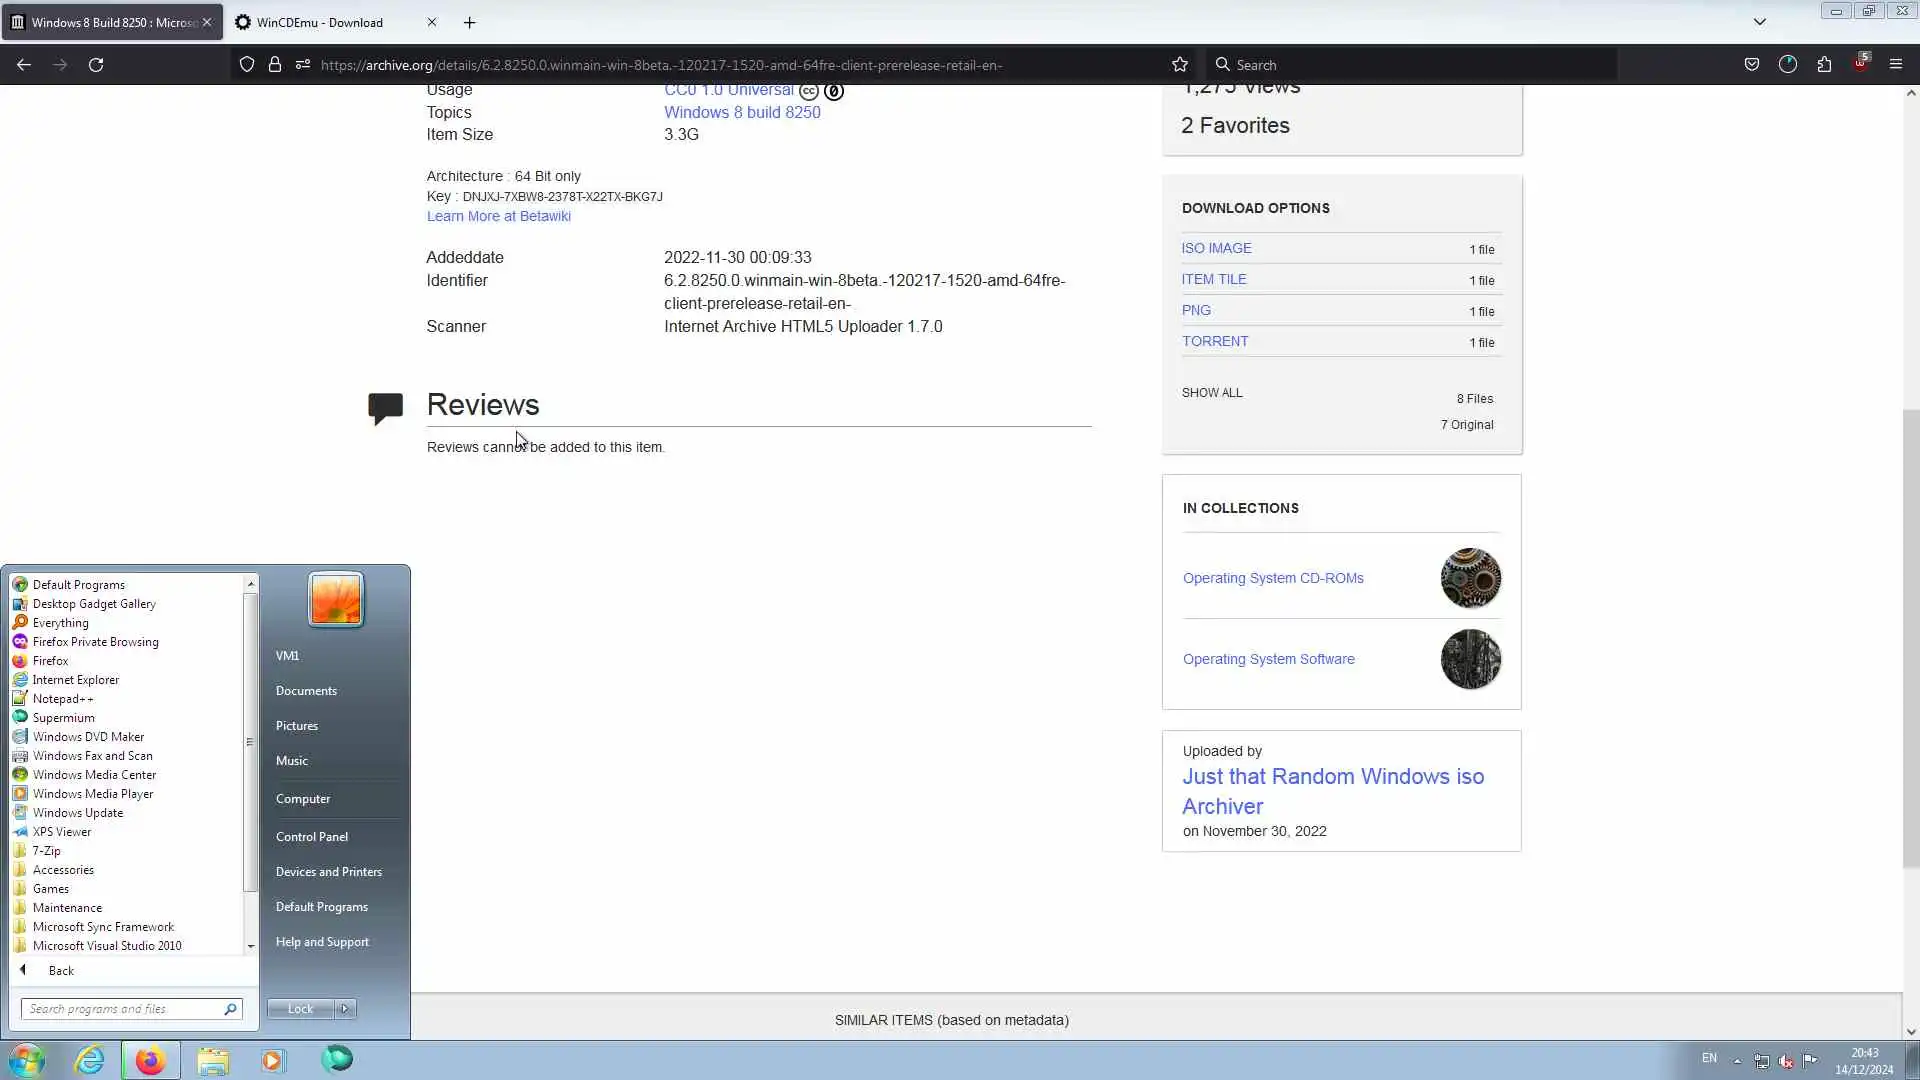
Task: Open Control Panel from Start menu
Action: click(312, 837)
